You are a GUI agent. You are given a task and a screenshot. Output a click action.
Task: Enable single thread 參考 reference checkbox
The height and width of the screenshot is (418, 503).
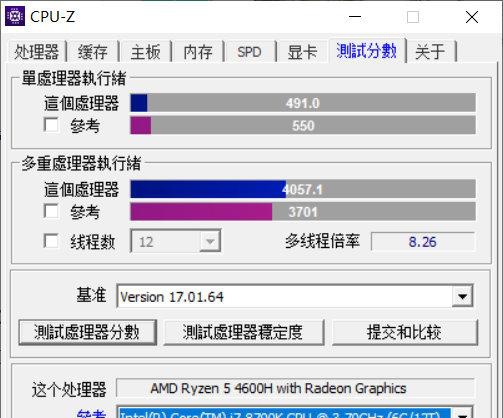(51, 125)
